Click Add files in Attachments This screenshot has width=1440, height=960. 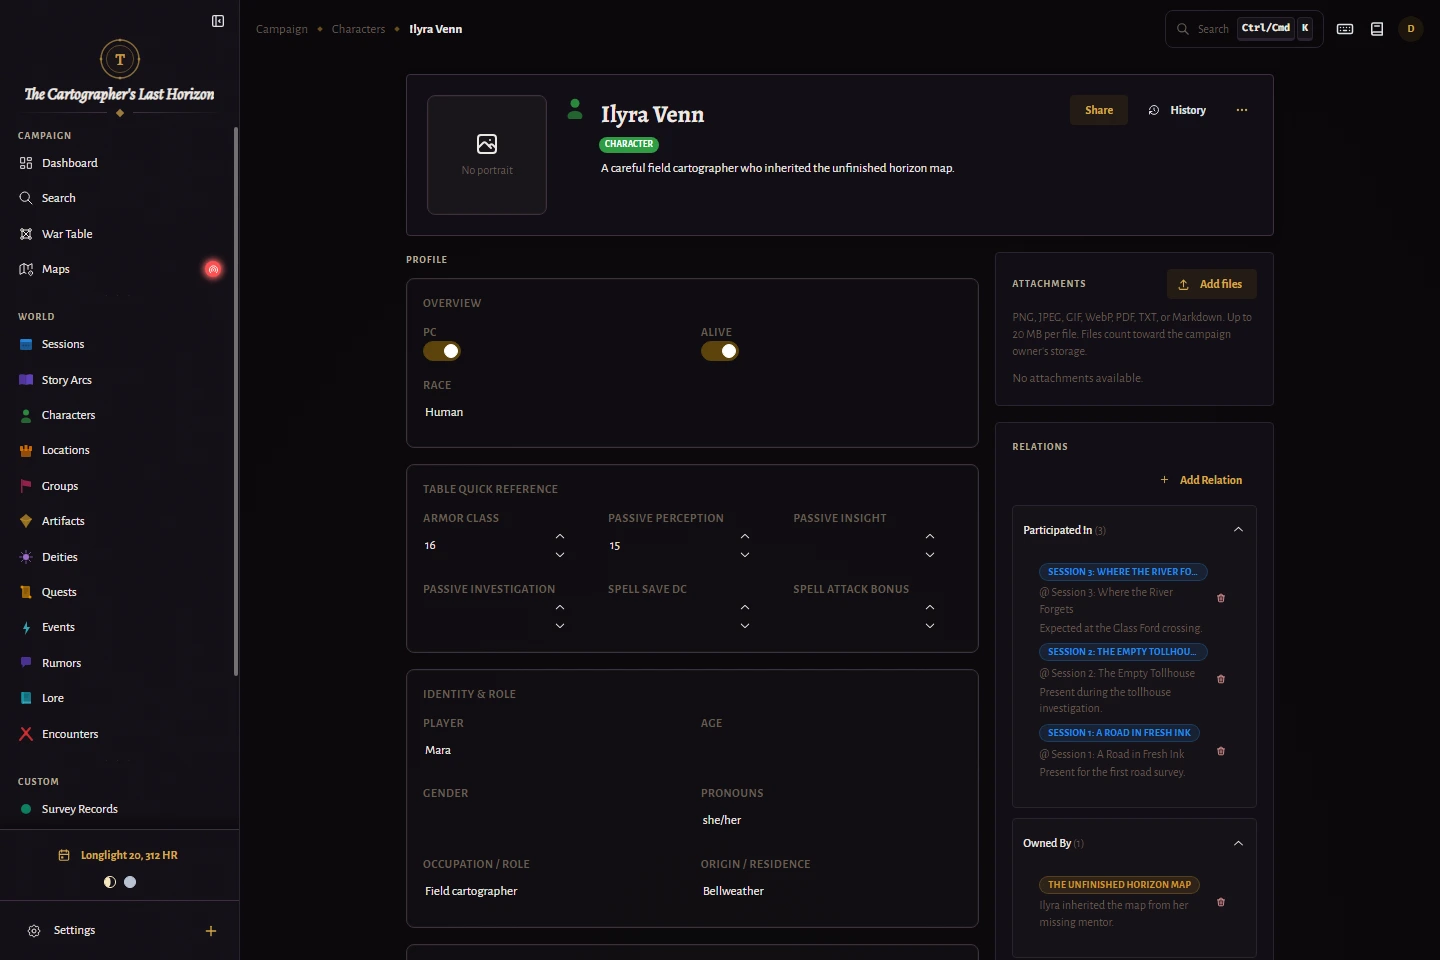1212,284
